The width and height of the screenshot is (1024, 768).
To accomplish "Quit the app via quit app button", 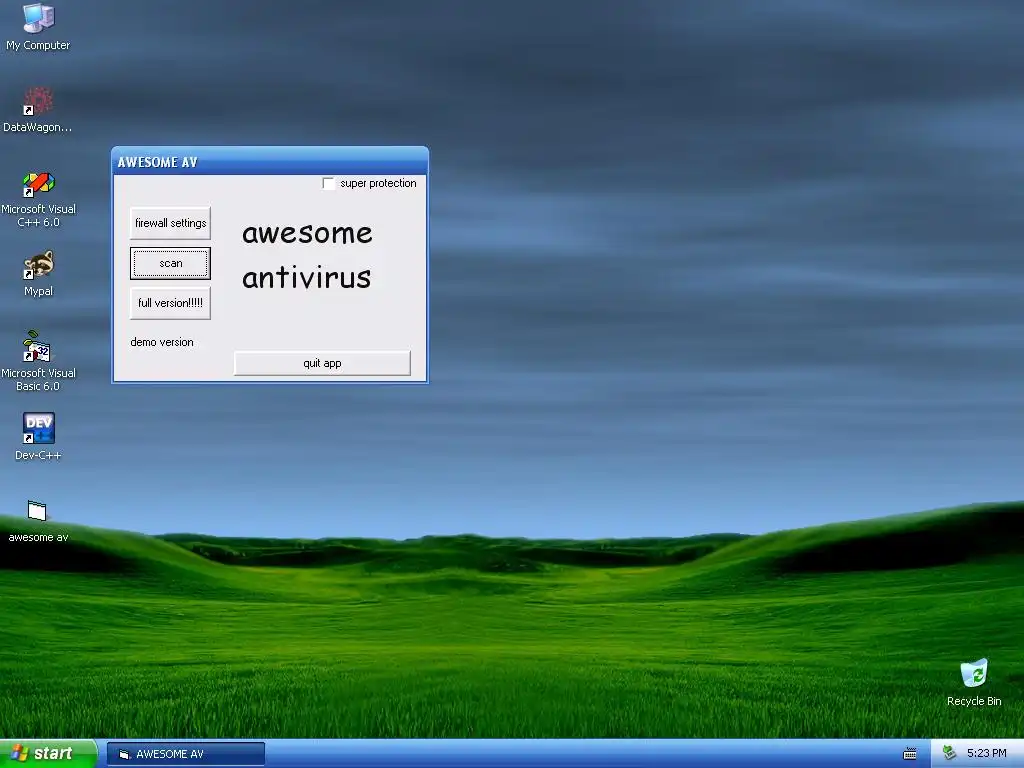I will (323, 363).
